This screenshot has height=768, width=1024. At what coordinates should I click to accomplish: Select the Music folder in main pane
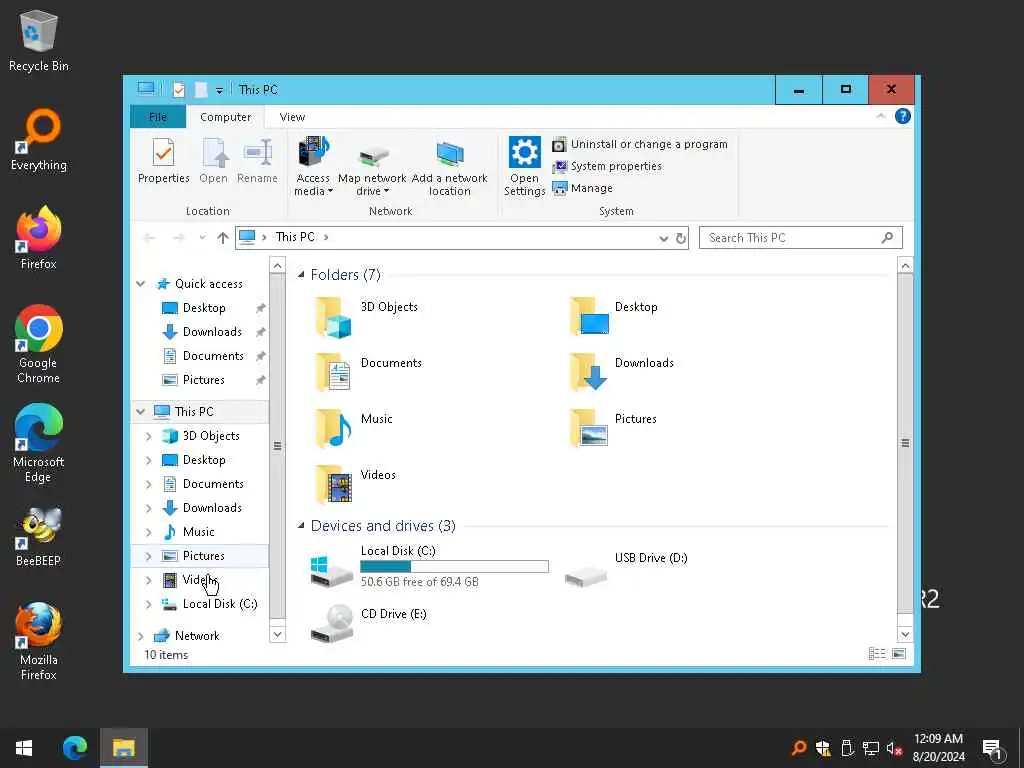(x=353, y=428)
